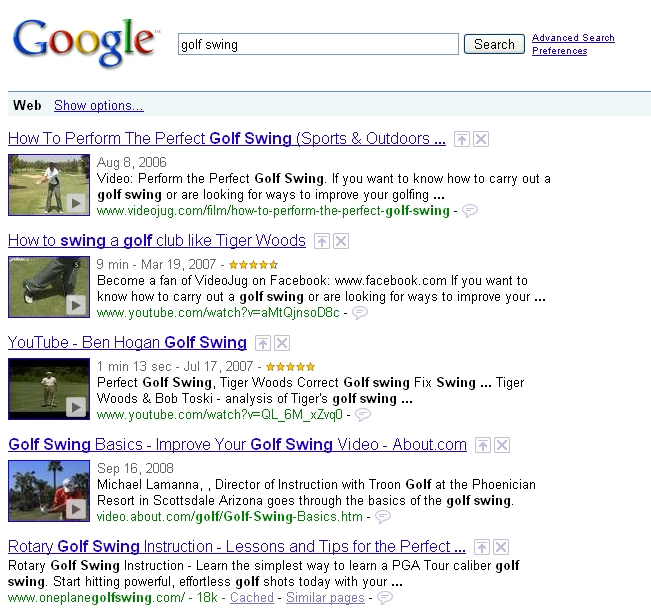Click the star rating on Tiger Woods result
This screenshot has height=610, width=651.
click(253, 265)
